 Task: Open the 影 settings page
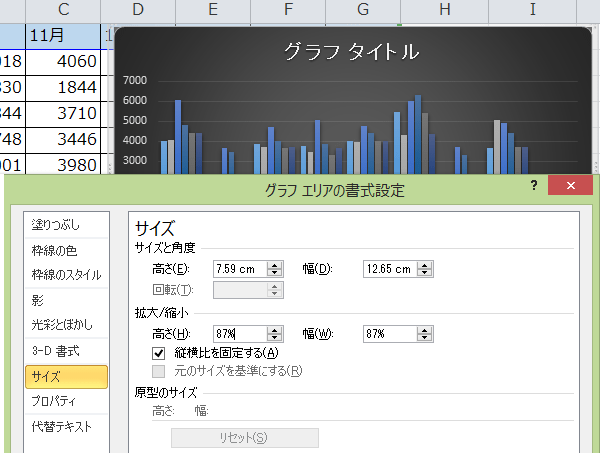click(38, 300)
